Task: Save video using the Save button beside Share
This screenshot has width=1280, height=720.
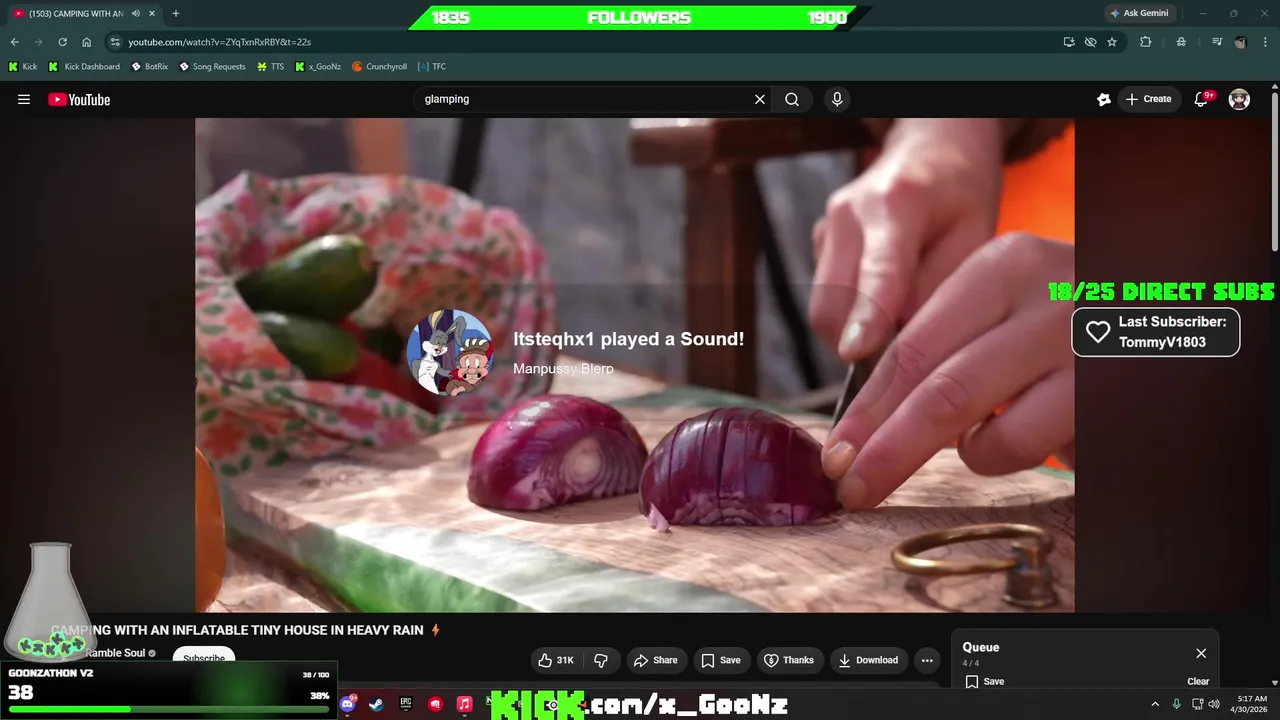Action: (x=721, y=660)
